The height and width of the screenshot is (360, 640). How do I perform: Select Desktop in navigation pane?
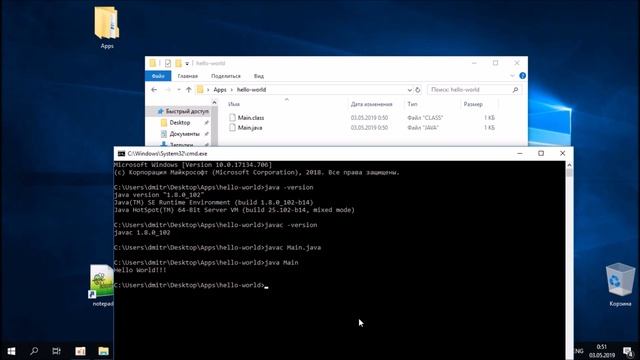tap(180, 122)
